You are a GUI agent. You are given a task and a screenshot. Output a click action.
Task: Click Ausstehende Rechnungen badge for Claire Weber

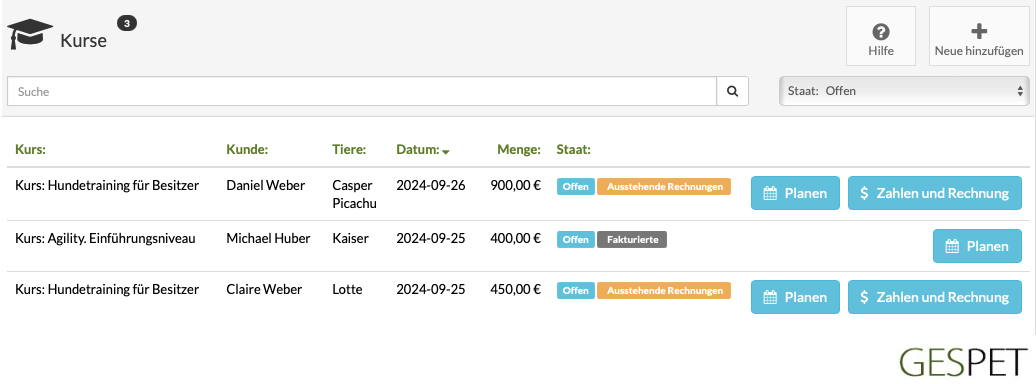664,291
